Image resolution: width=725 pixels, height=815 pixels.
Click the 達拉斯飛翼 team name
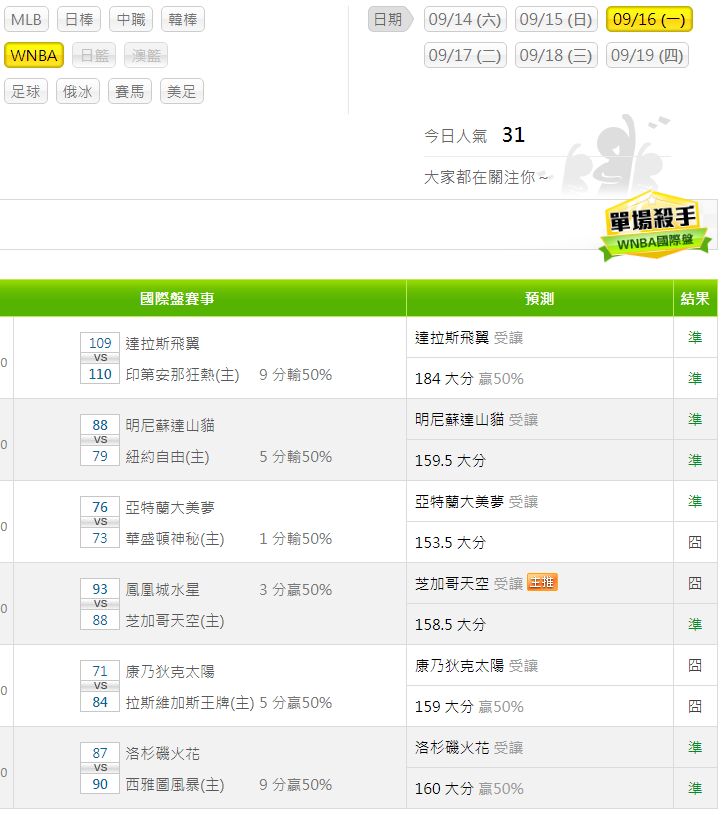[x=162, y=343]
